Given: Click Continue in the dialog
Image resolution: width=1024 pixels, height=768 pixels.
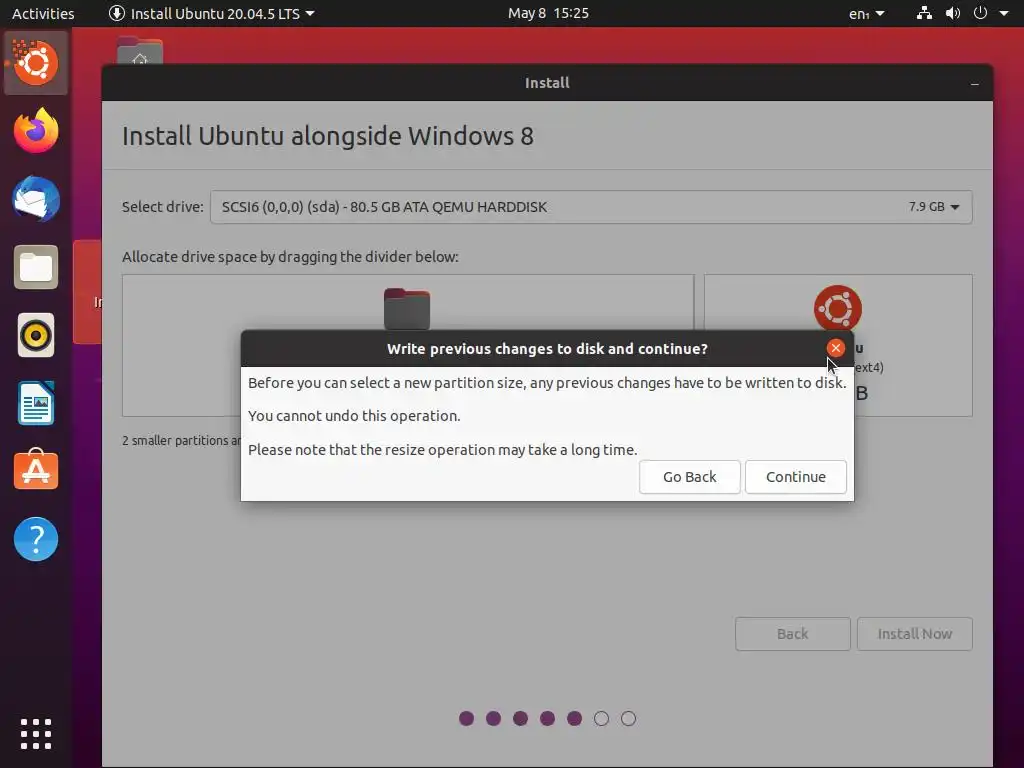Looking at the screenshot, I should (x=795, y=477).
